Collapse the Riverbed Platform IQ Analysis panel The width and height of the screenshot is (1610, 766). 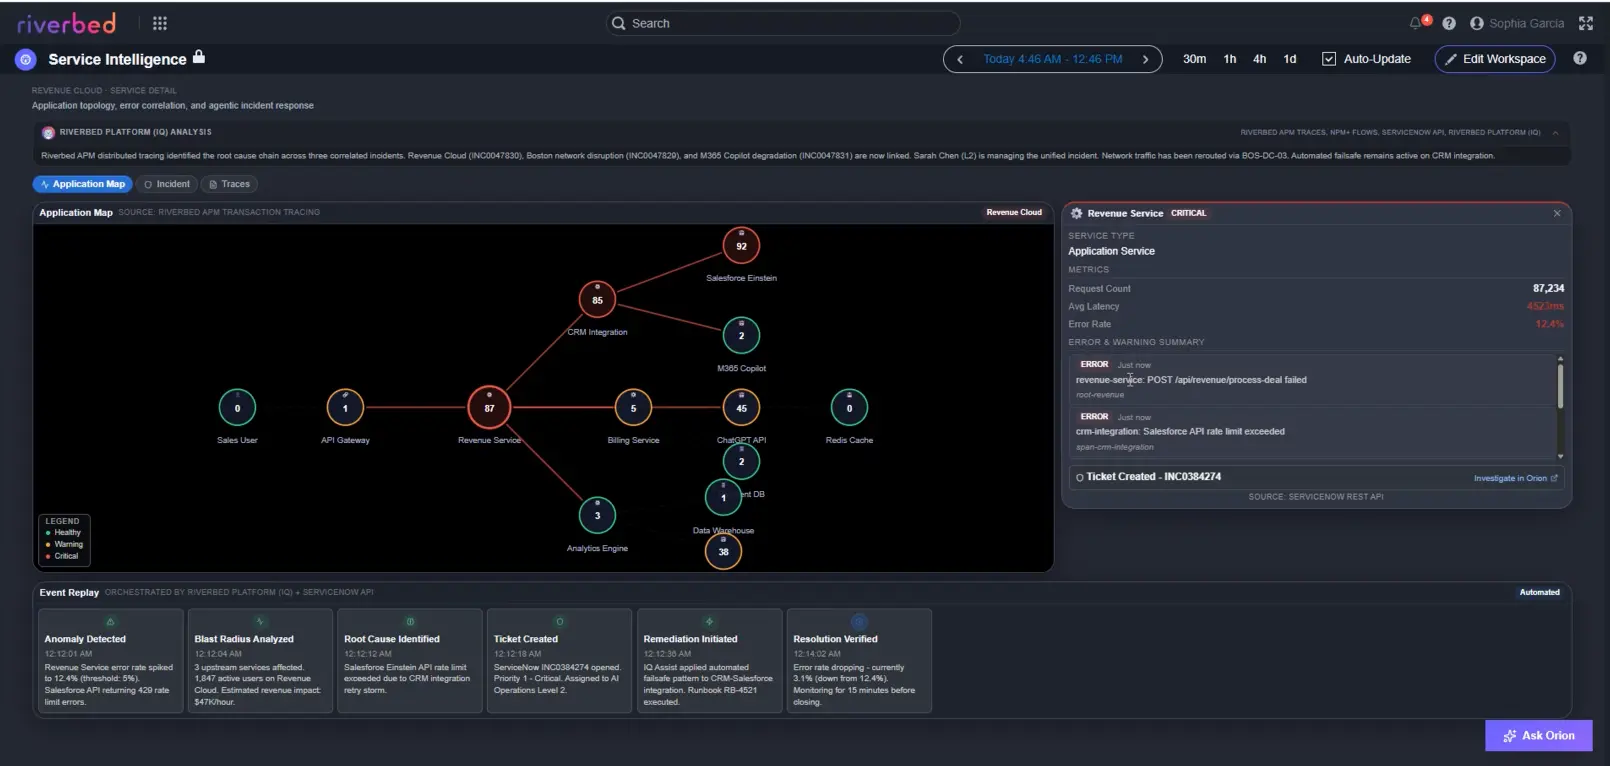1555,132
